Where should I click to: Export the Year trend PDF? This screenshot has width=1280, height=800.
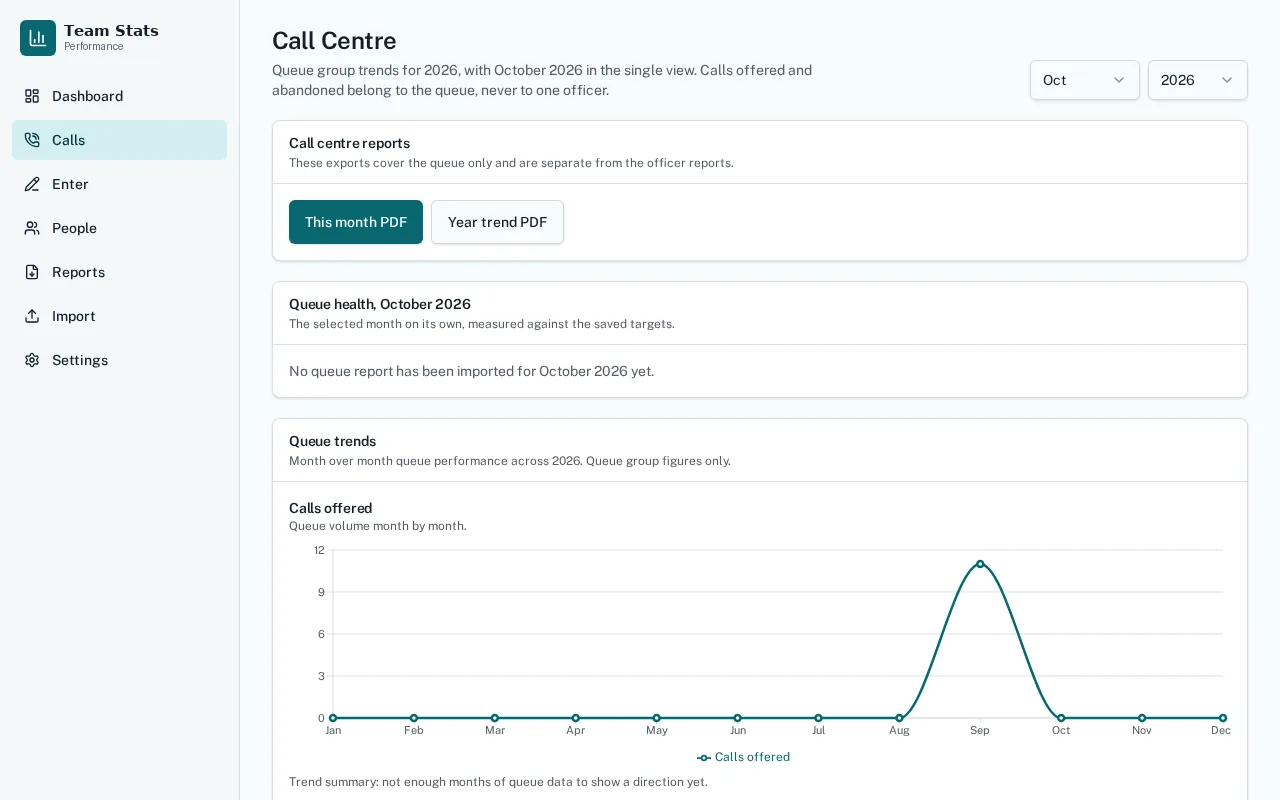click(x=497, y=222)
